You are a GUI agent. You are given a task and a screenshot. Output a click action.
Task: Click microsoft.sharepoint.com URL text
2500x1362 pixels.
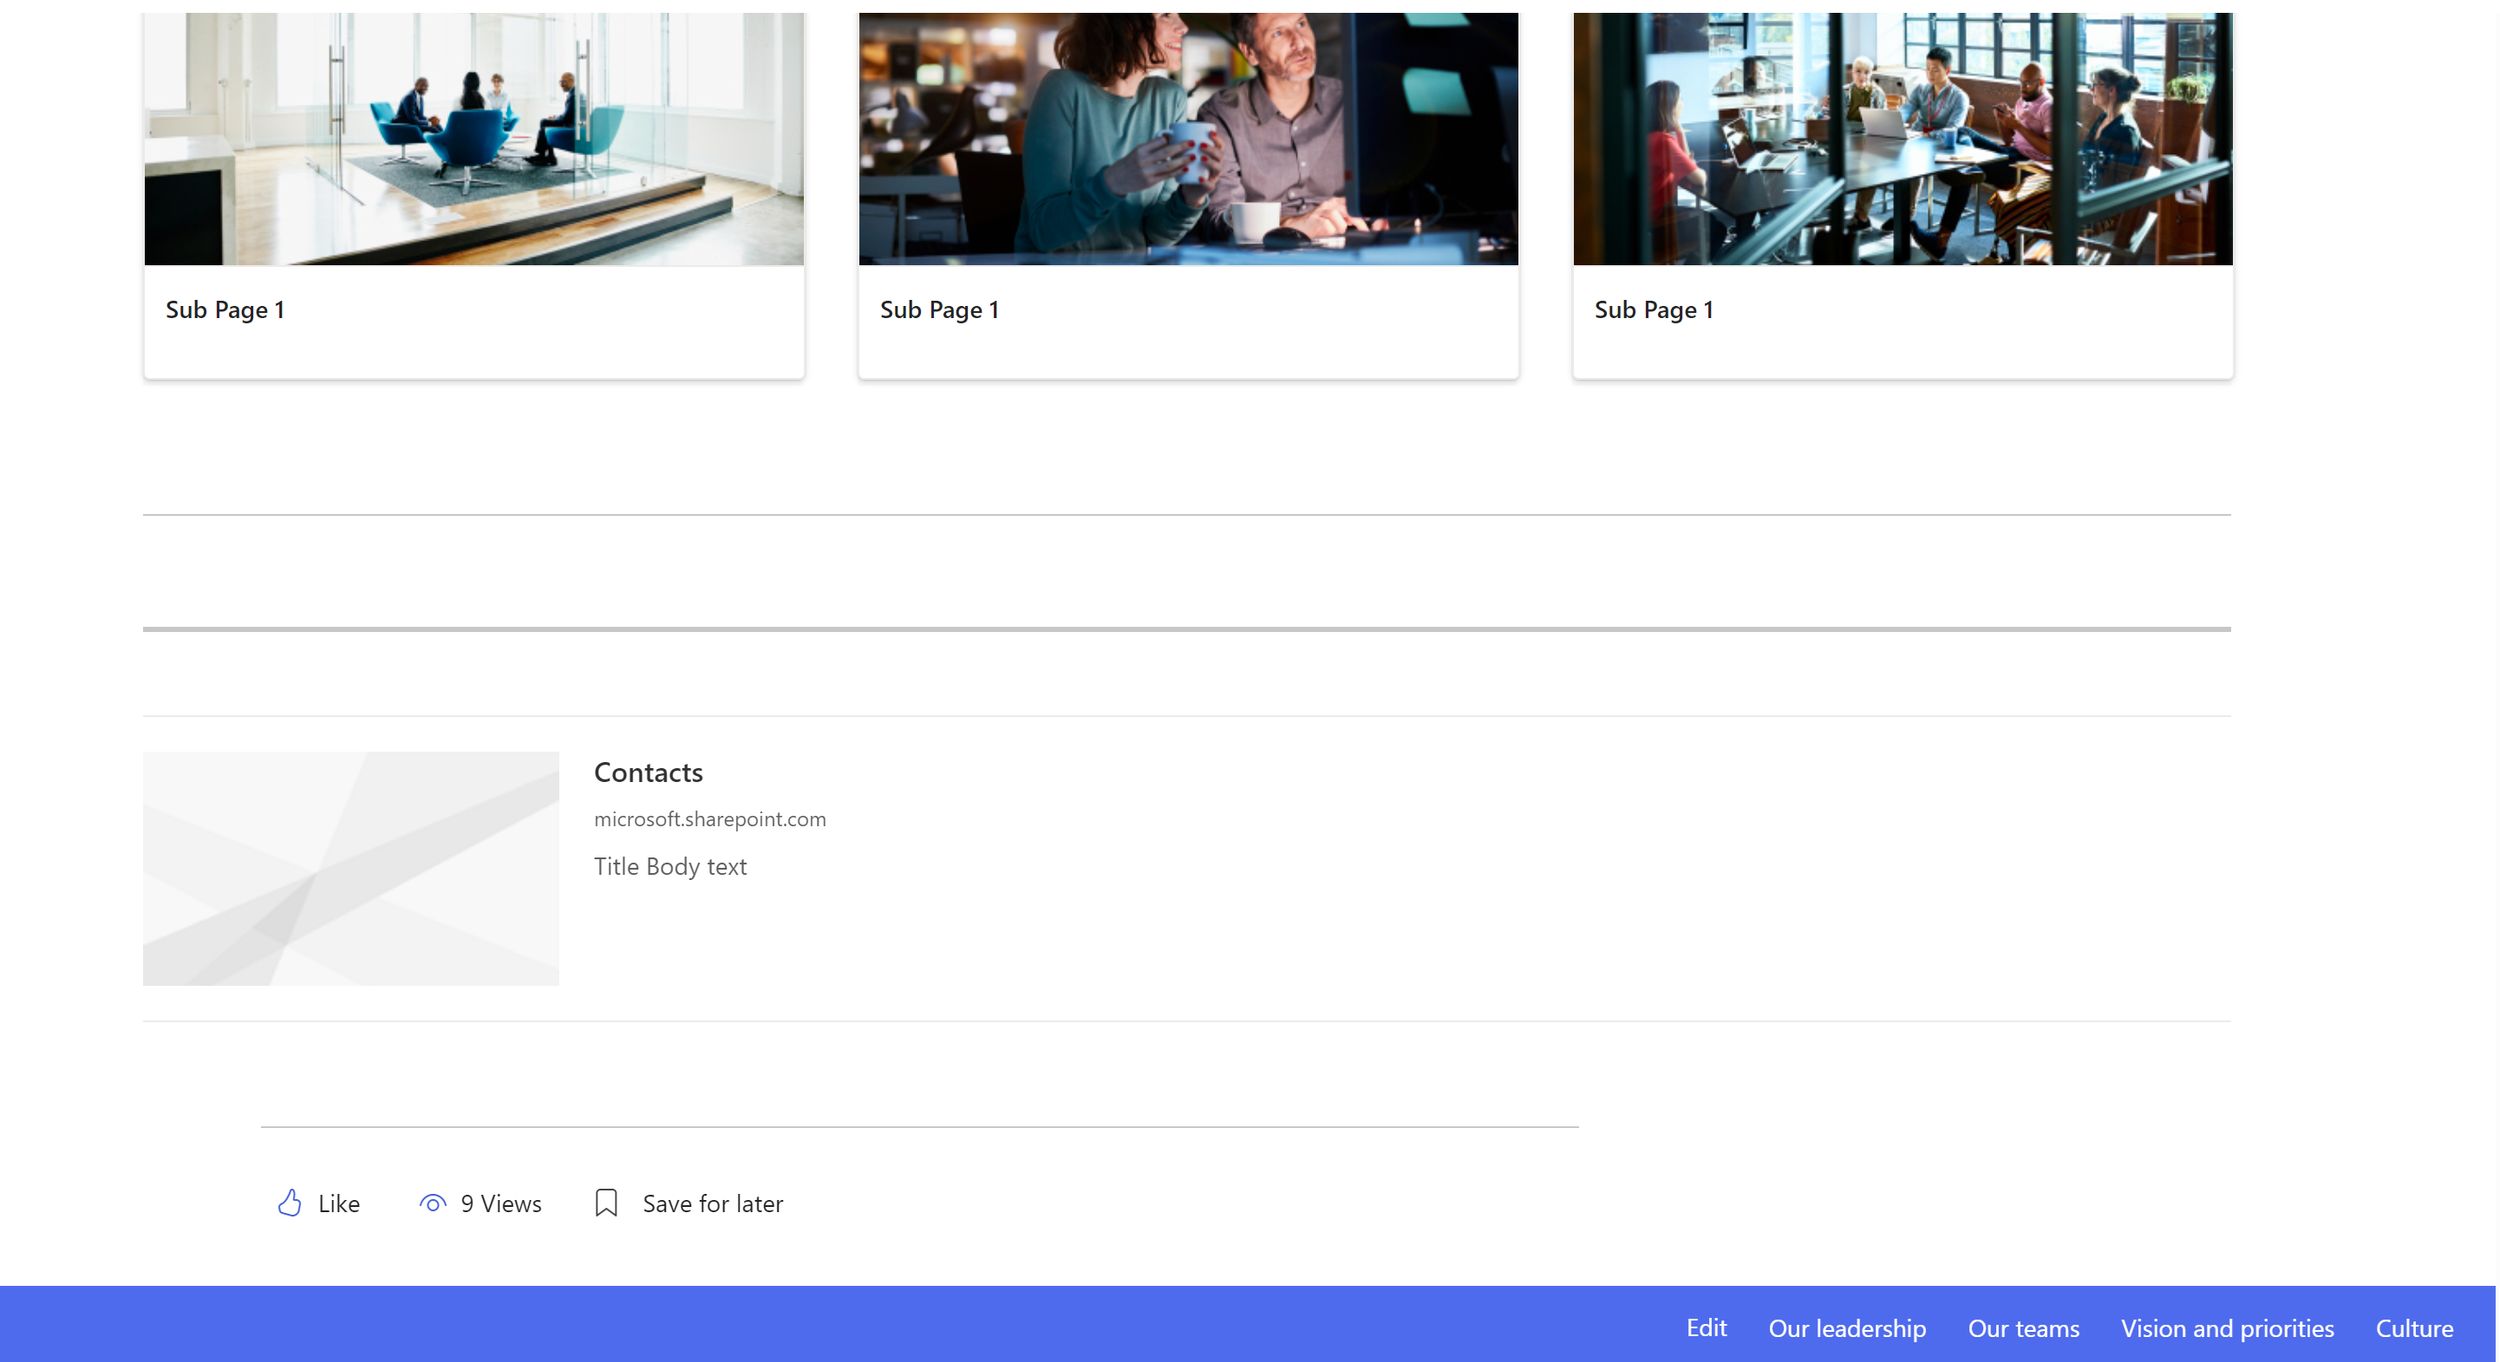pyautogui.click(x=709, y=818)
